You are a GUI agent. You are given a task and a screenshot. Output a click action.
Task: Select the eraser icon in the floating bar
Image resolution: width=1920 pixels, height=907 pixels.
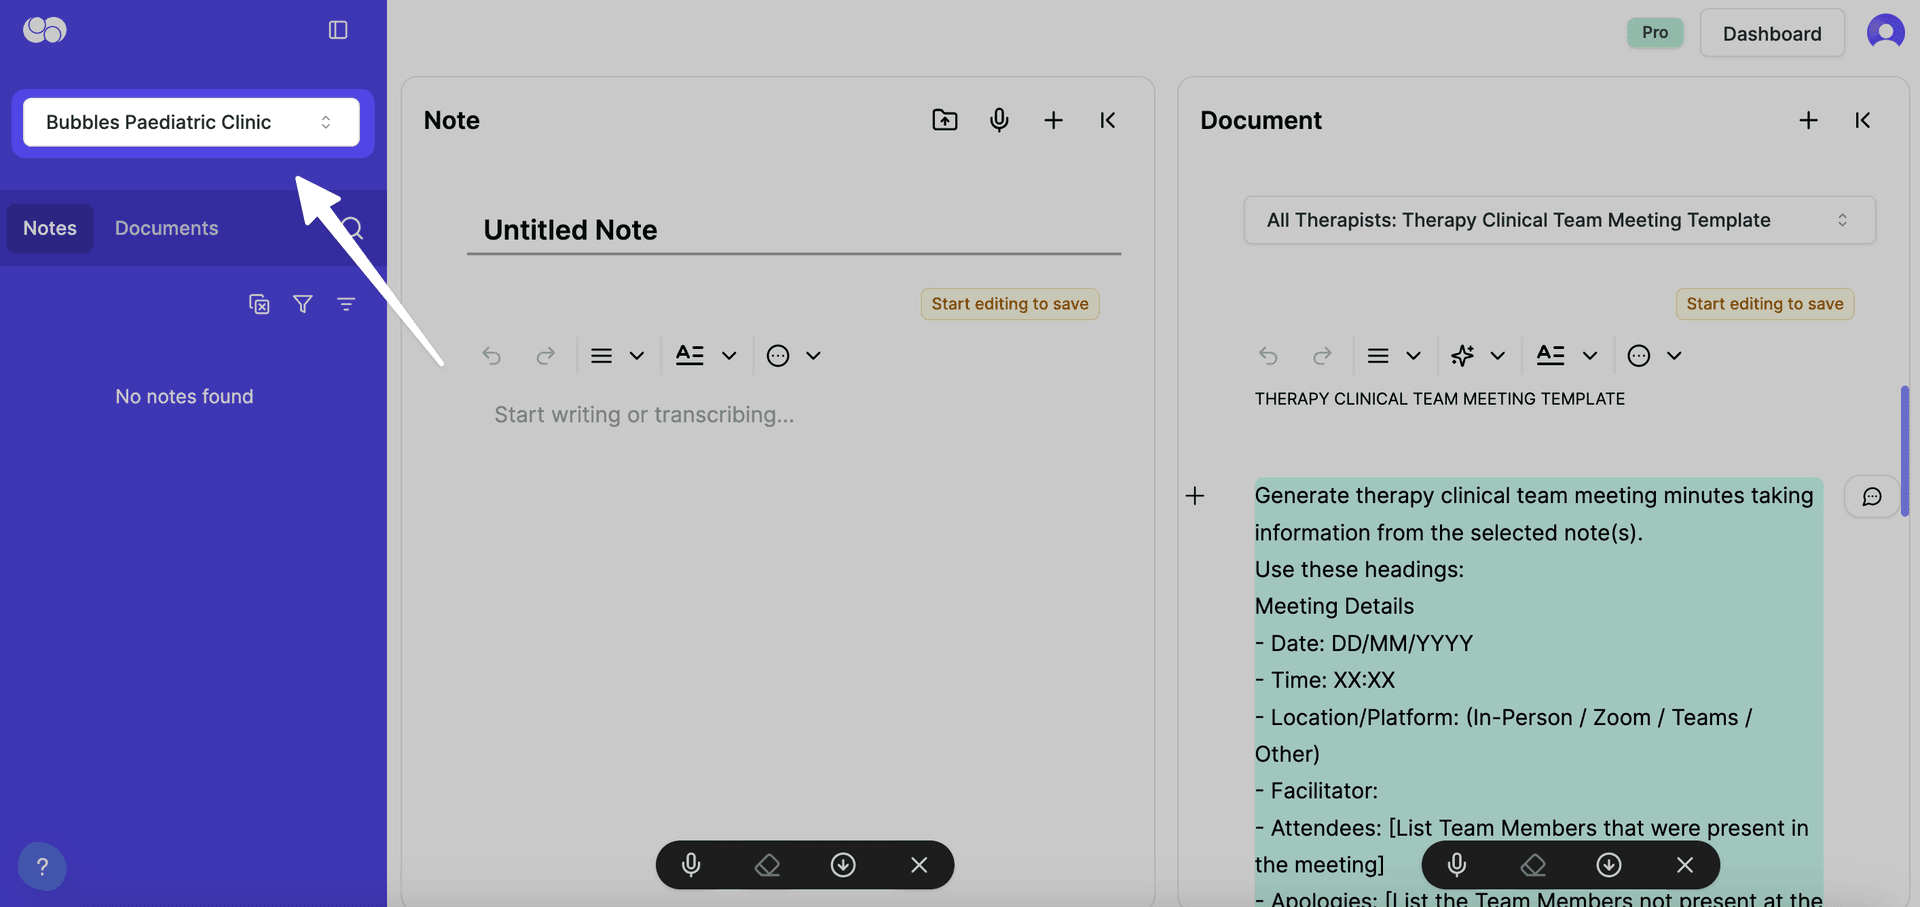pyautogui.click(x=767, y=865)
